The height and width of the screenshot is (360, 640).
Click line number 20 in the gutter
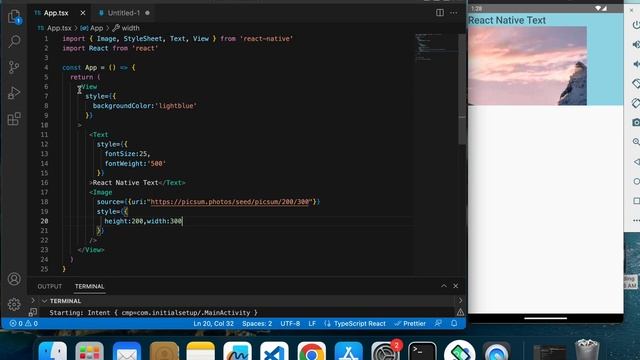tap(44, 221)
